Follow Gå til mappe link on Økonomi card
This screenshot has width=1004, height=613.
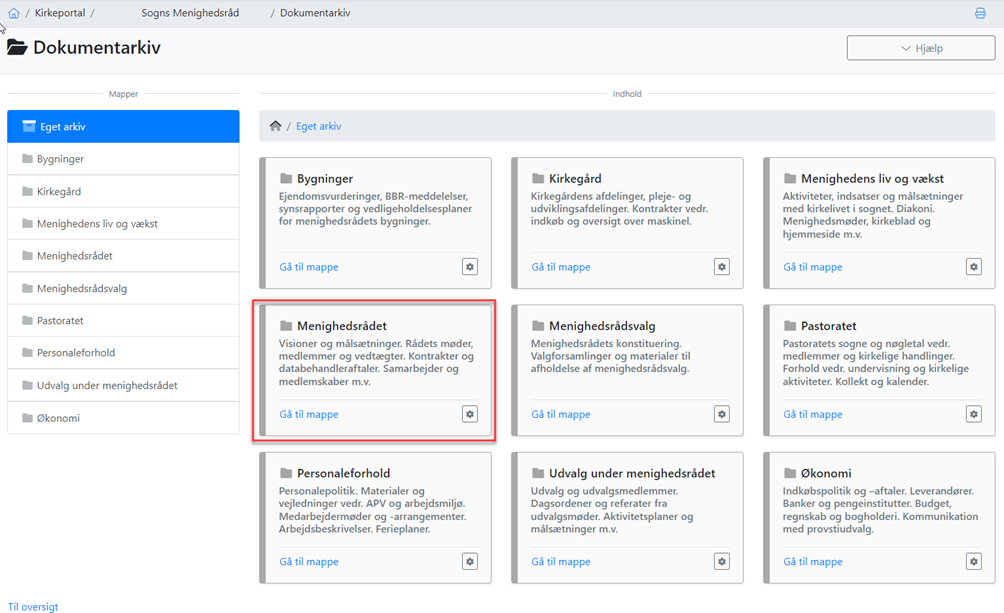click(813, 561)
